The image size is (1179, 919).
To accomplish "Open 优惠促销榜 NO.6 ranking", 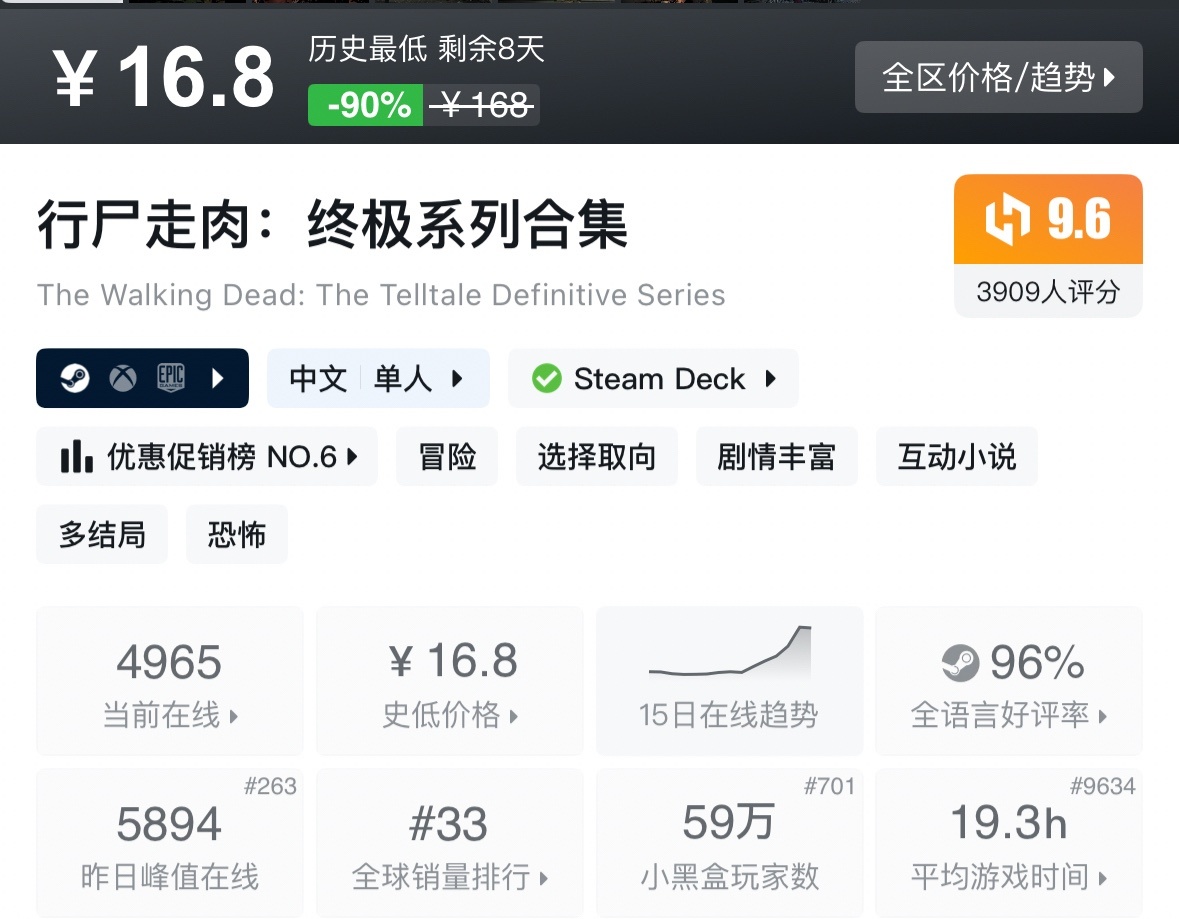I will [x=207, y=457].
